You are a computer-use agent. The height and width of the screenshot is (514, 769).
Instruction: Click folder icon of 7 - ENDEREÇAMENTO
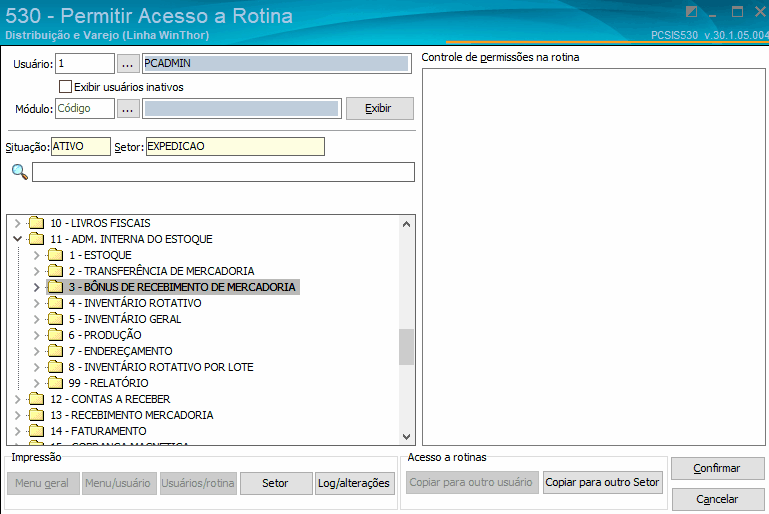coord(55,351)
